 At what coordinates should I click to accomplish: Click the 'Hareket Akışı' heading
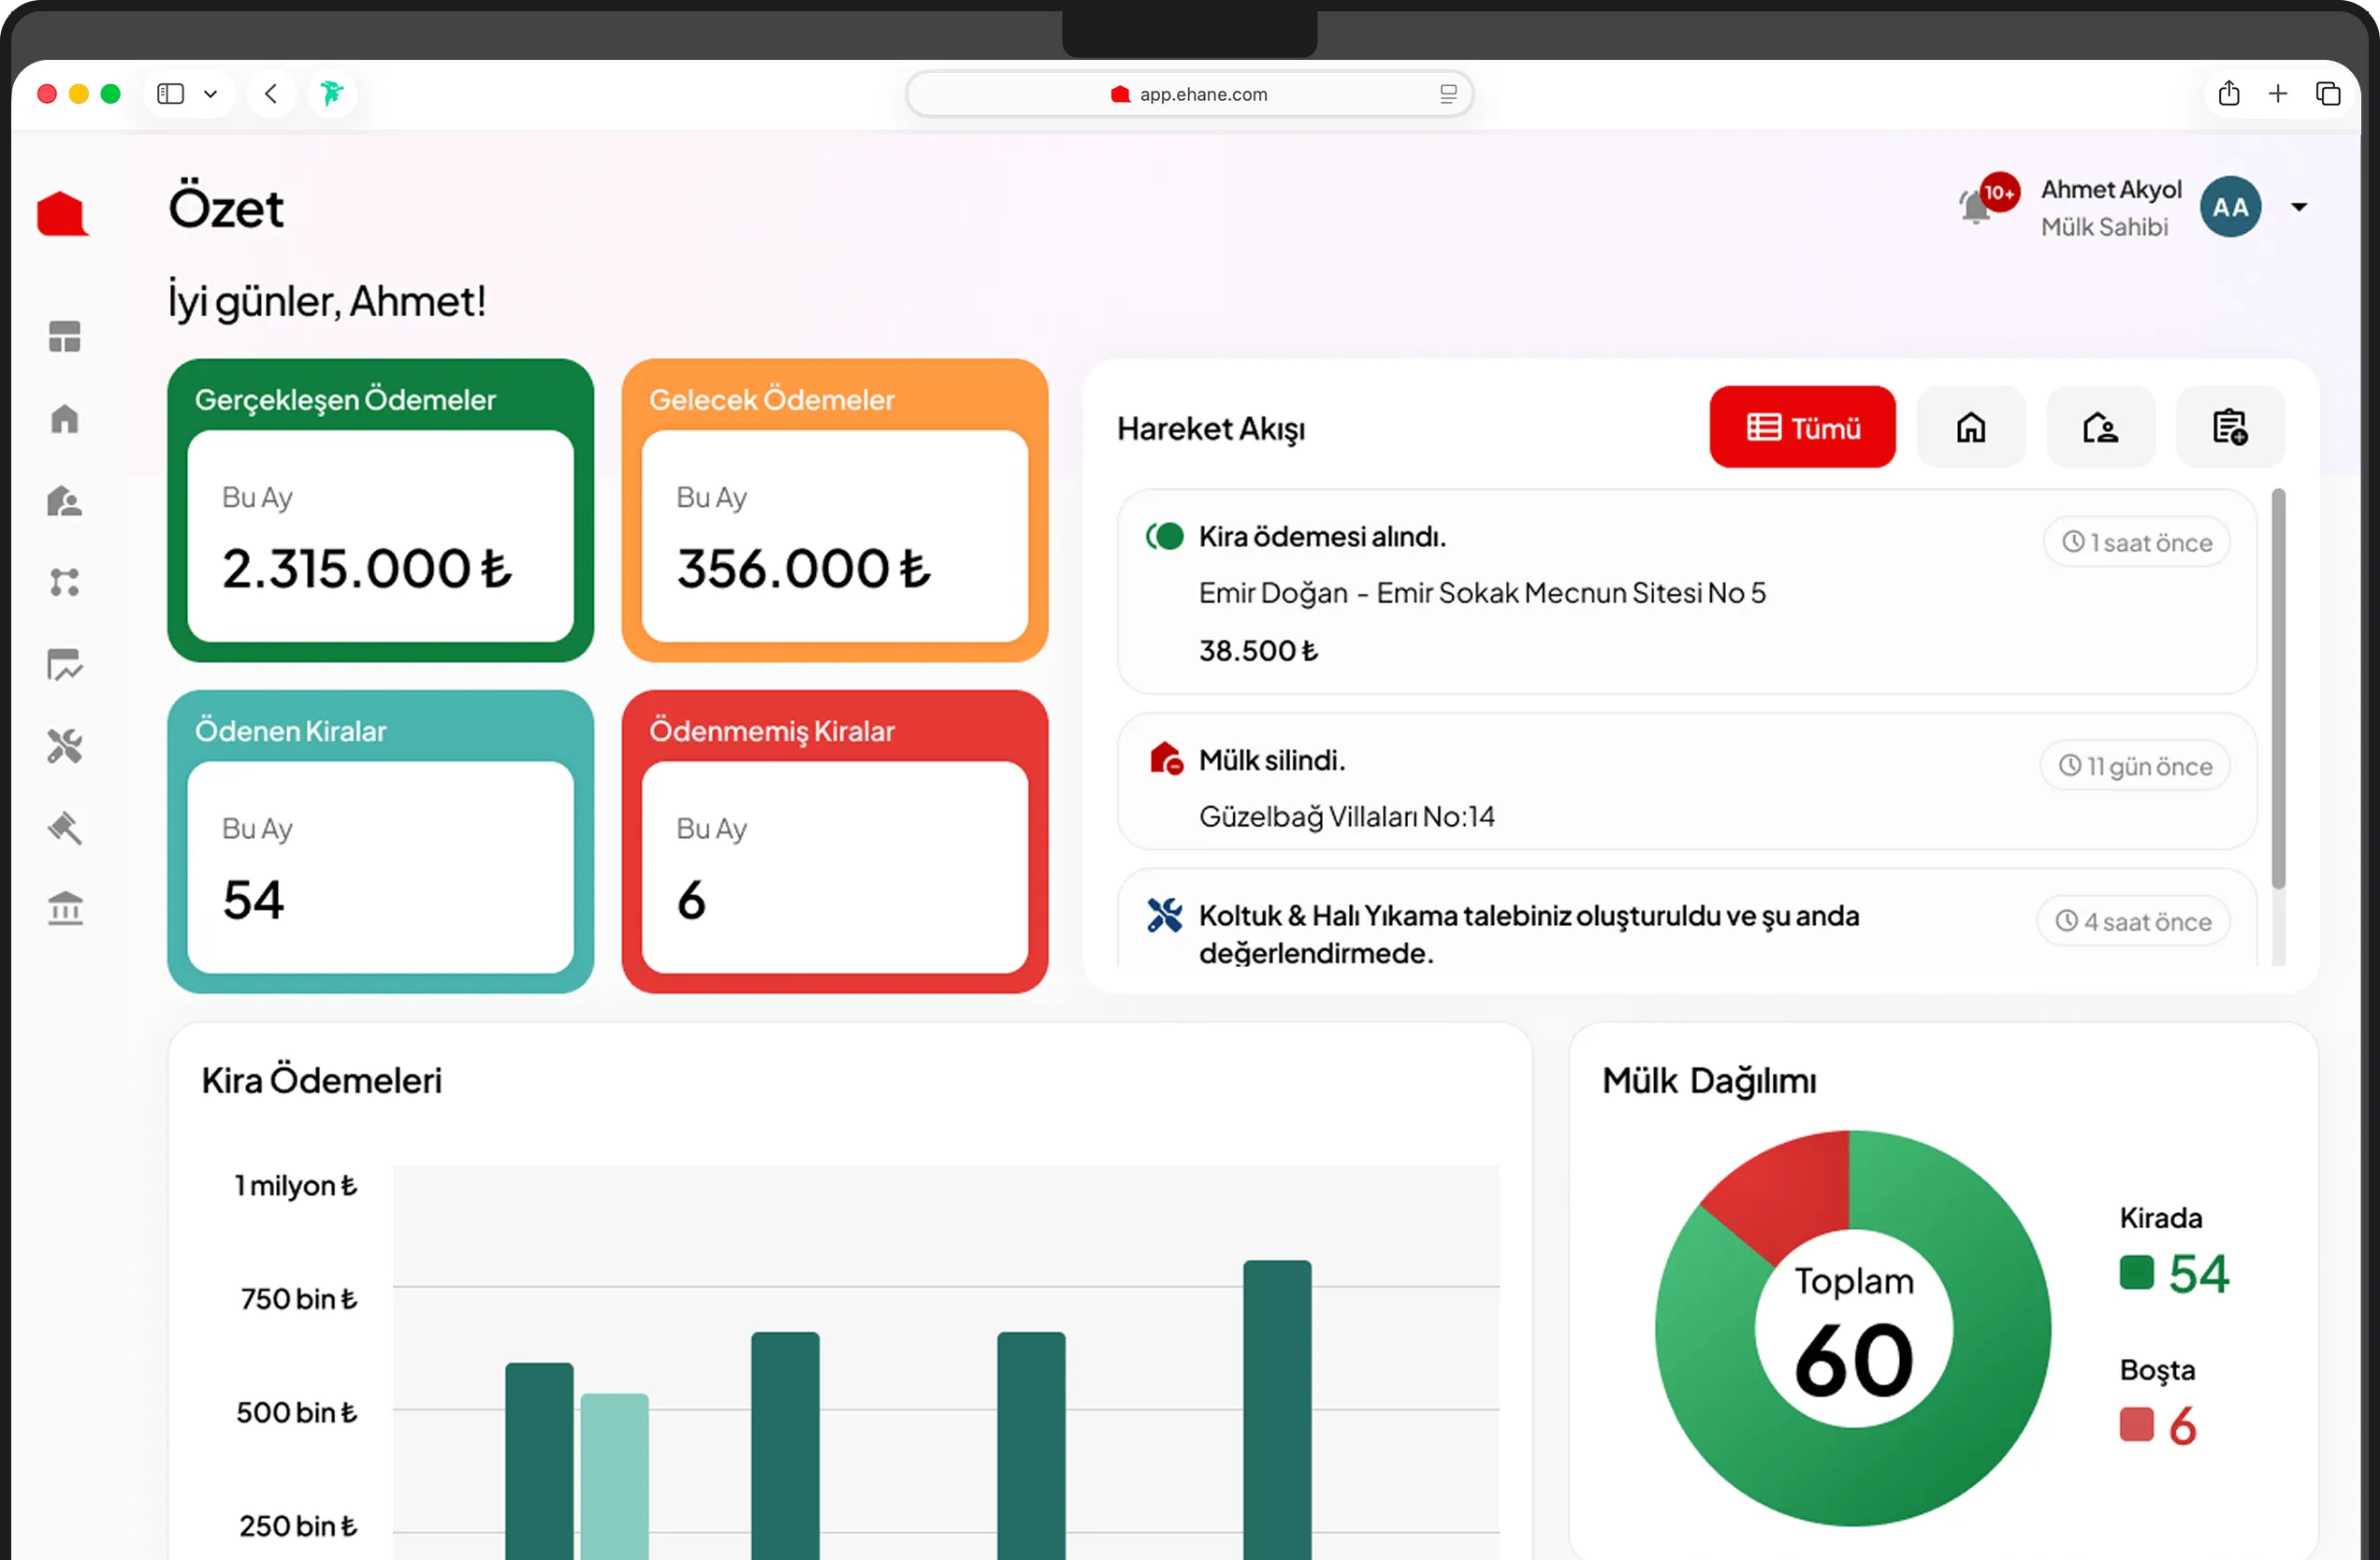tap(1211, 429)
